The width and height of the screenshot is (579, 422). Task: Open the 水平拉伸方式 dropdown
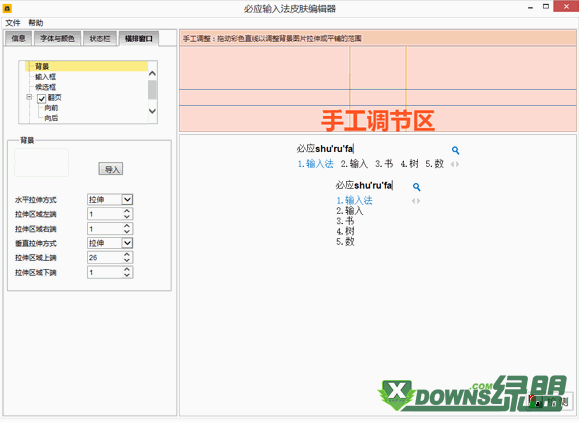click(127, 200)
